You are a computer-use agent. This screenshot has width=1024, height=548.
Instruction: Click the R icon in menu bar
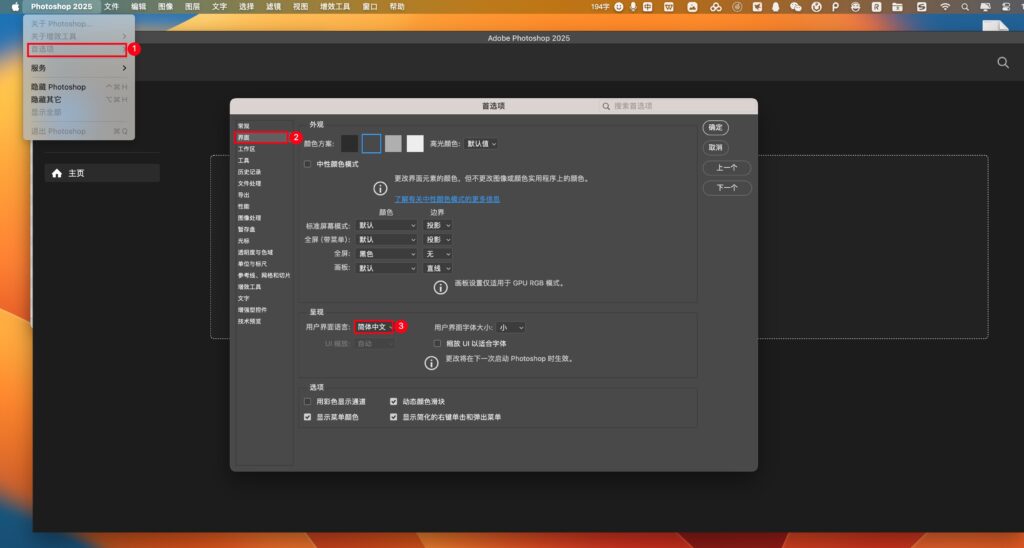pyautogui.click(x=876, y=7)
